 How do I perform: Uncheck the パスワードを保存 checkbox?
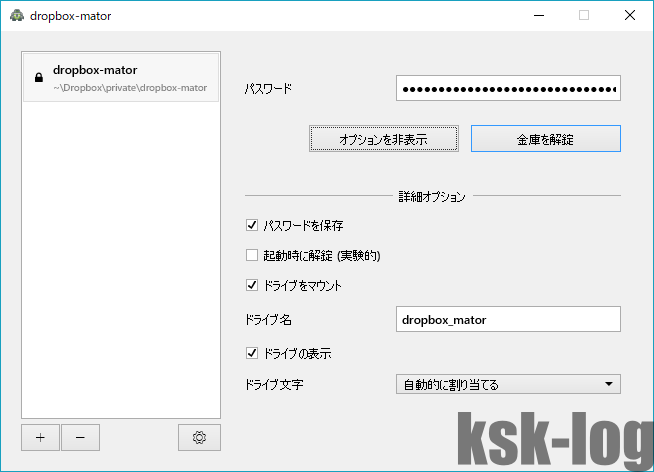(252, 226)
